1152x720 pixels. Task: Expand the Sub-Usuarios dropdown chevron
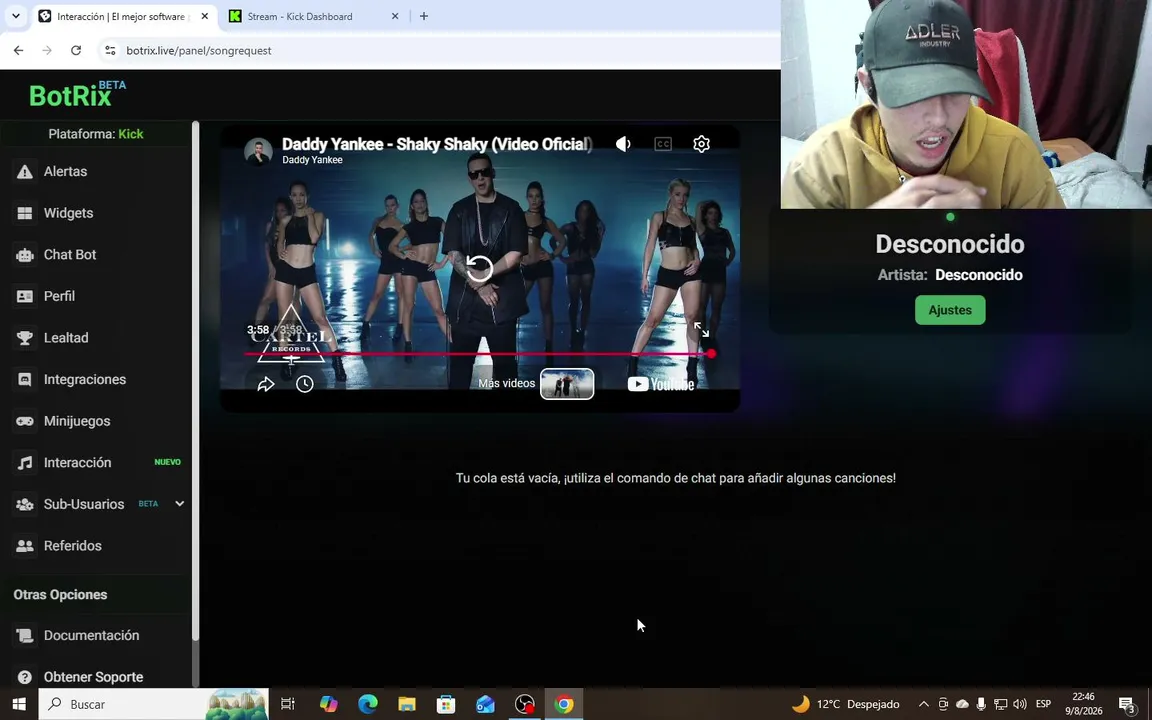[179, 504]
